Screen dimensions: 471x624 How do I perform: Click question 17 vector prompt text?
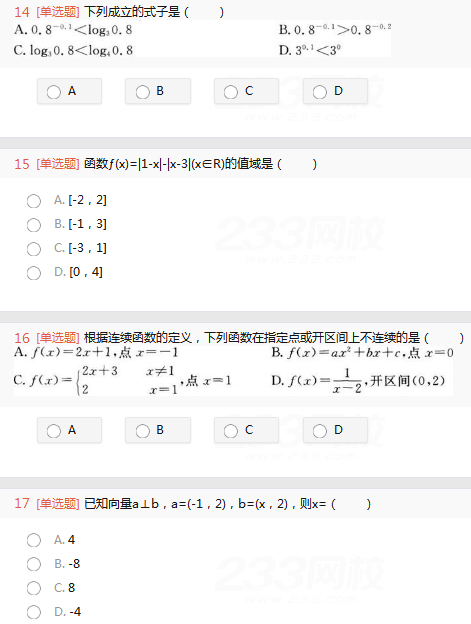pyautogui.click(x=227, y=504)
